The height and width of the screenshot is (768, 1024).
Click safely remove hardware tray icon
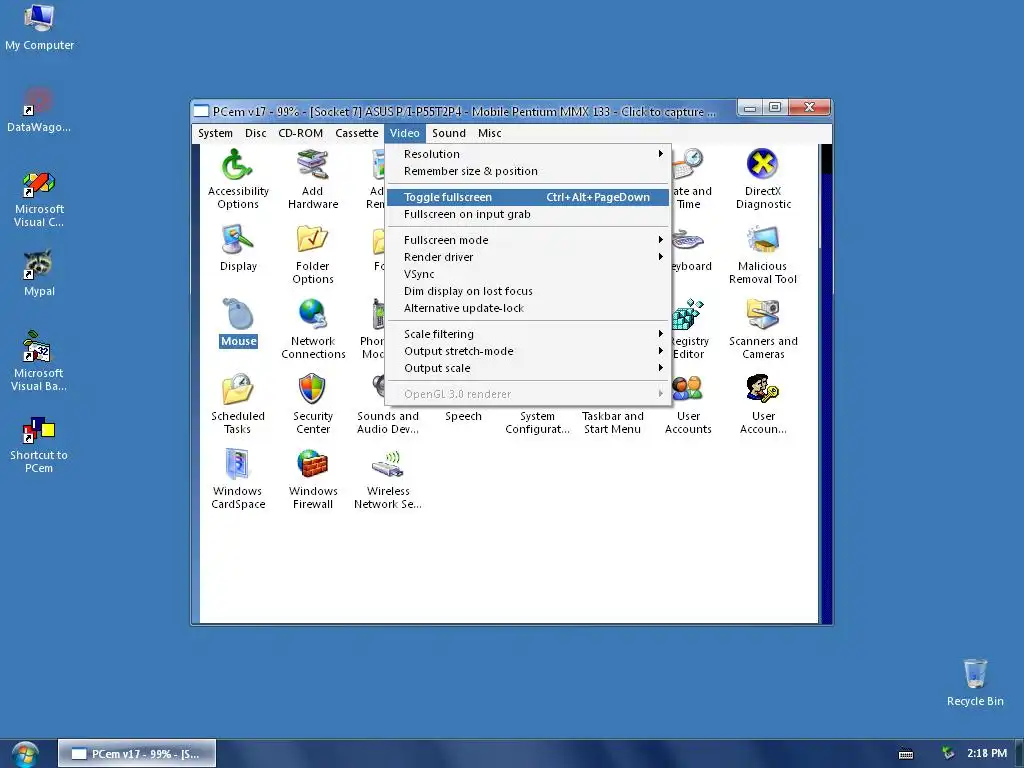coord(948,753)
